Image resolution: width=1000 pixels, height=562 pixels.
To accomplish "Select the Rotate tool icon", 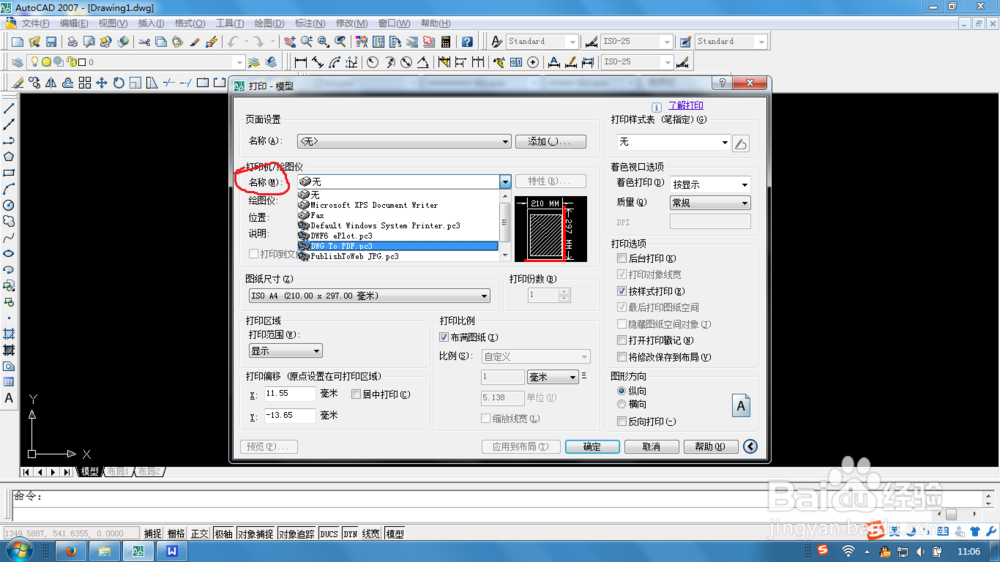I will click(119, 83).
